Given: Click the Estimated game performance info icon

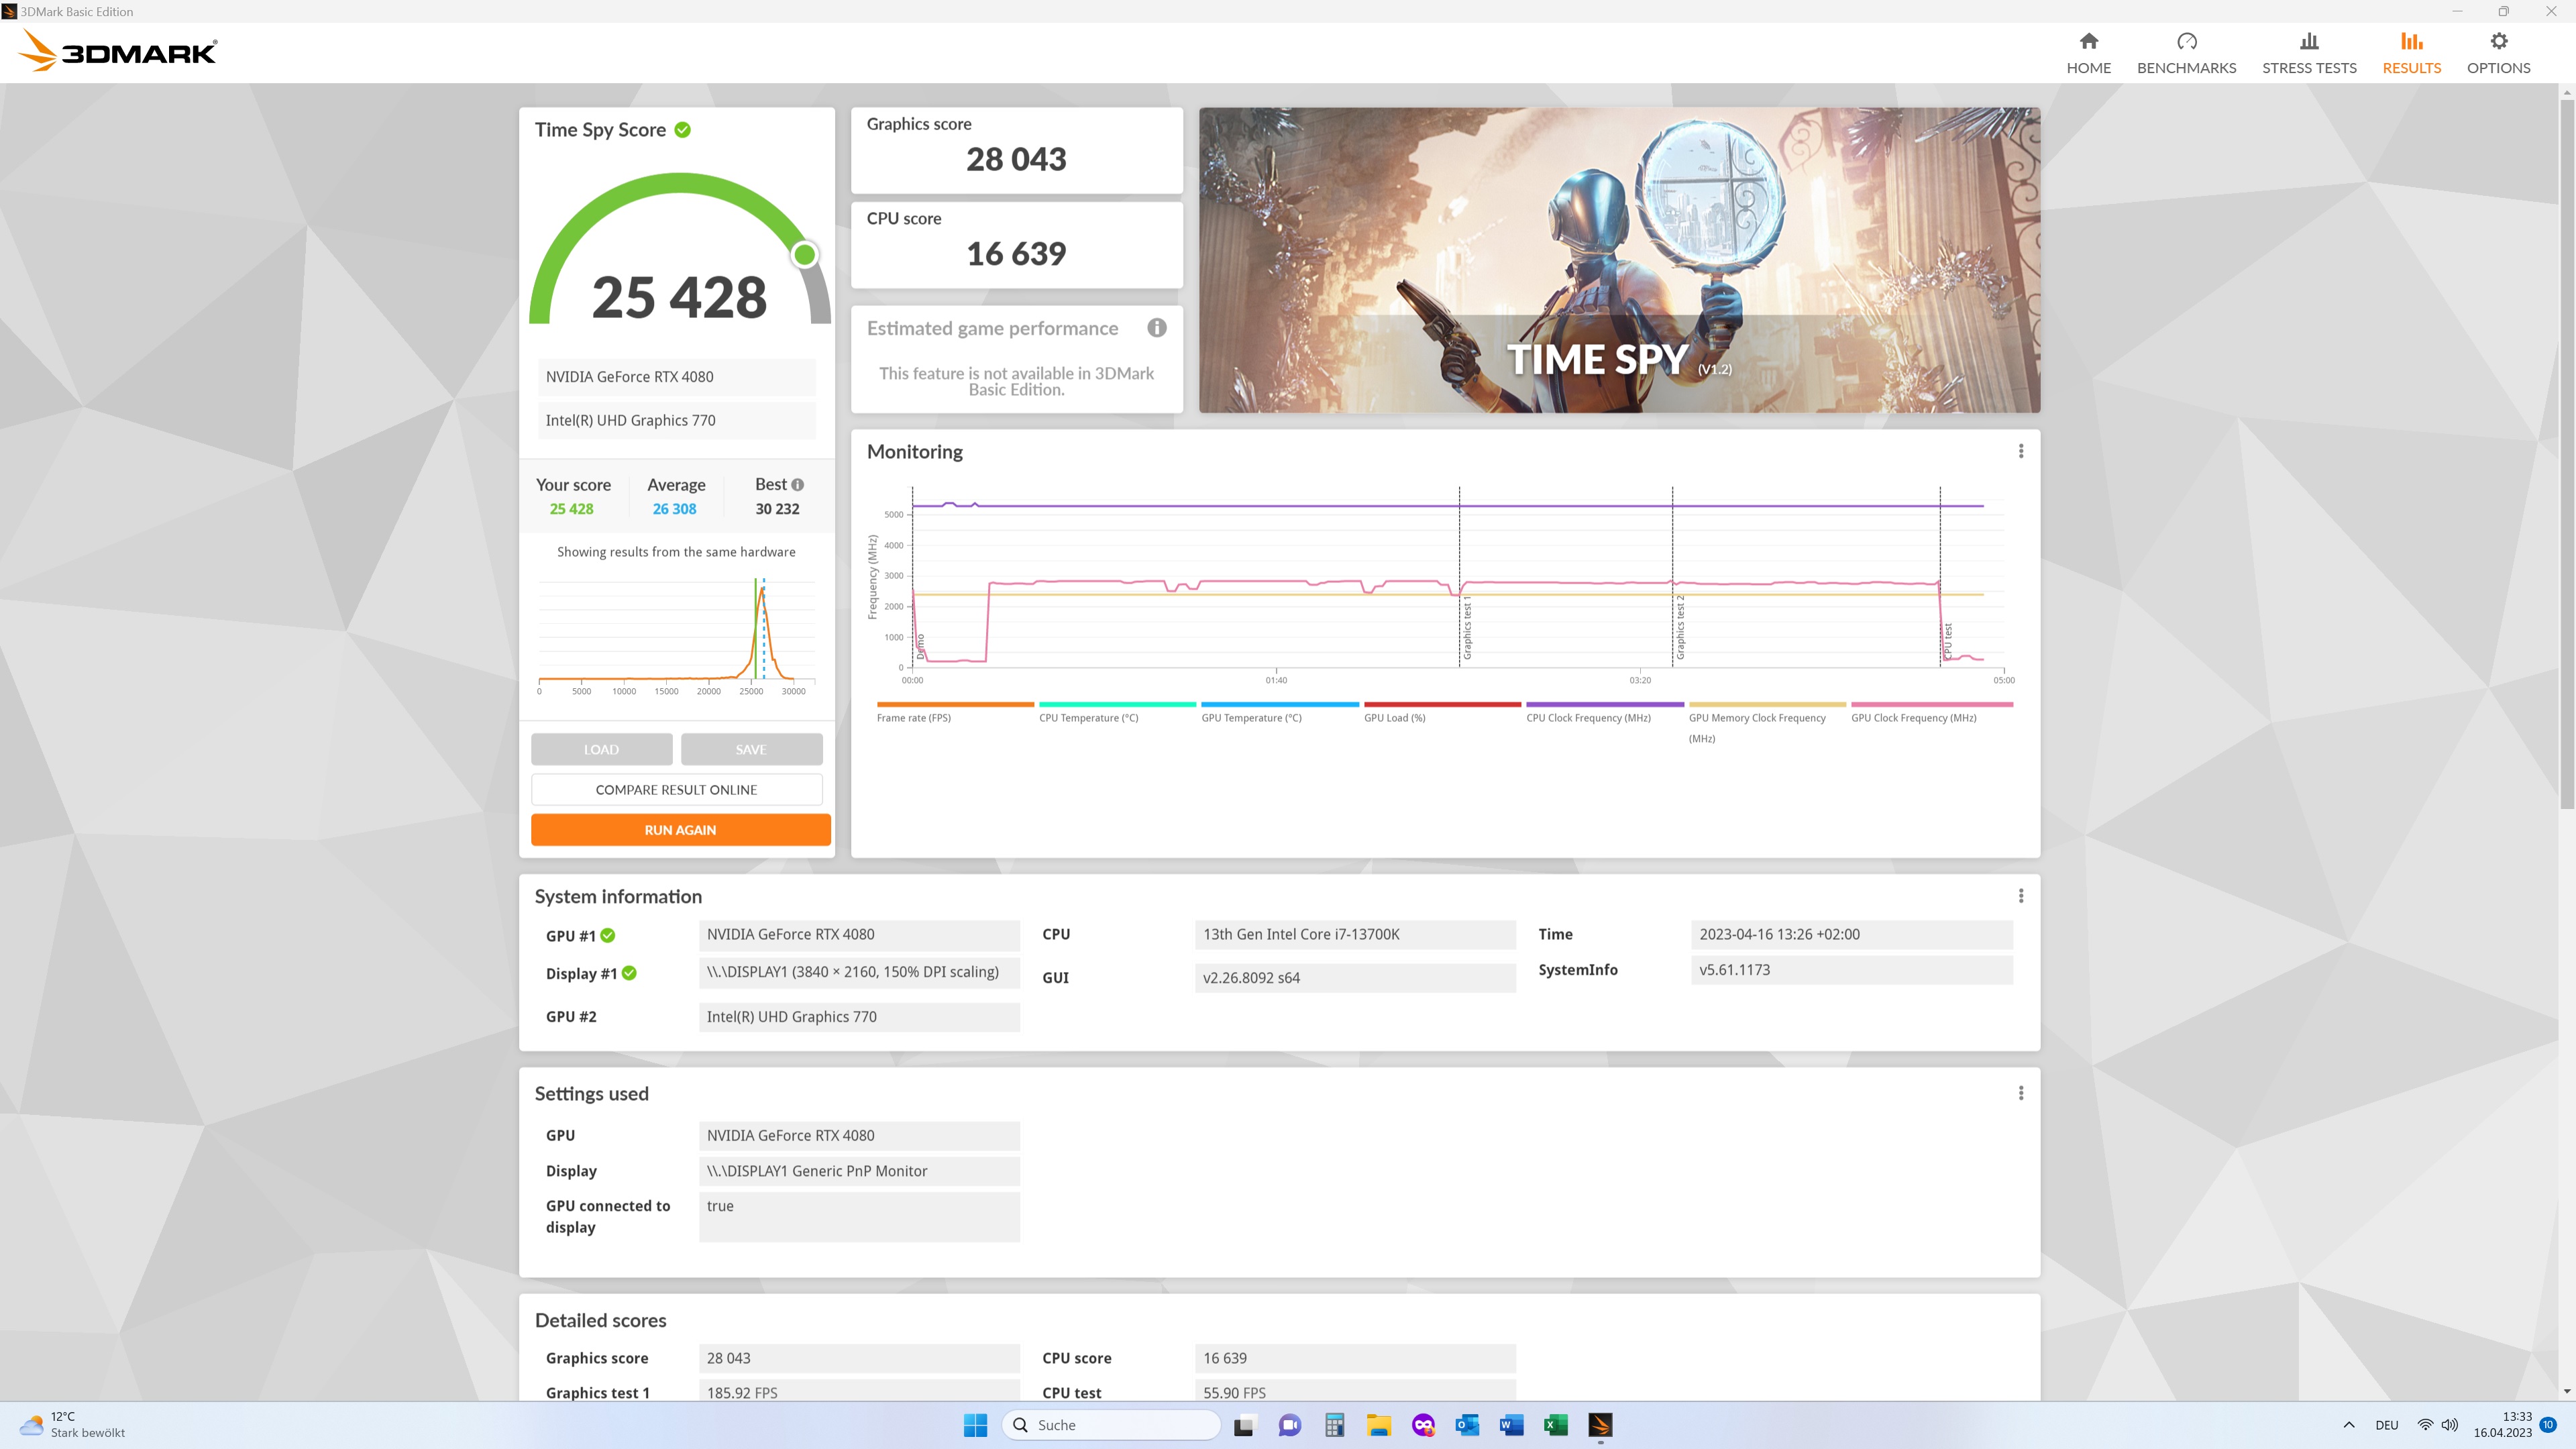Looking at the screenshot, I should tap(1157, 328).
